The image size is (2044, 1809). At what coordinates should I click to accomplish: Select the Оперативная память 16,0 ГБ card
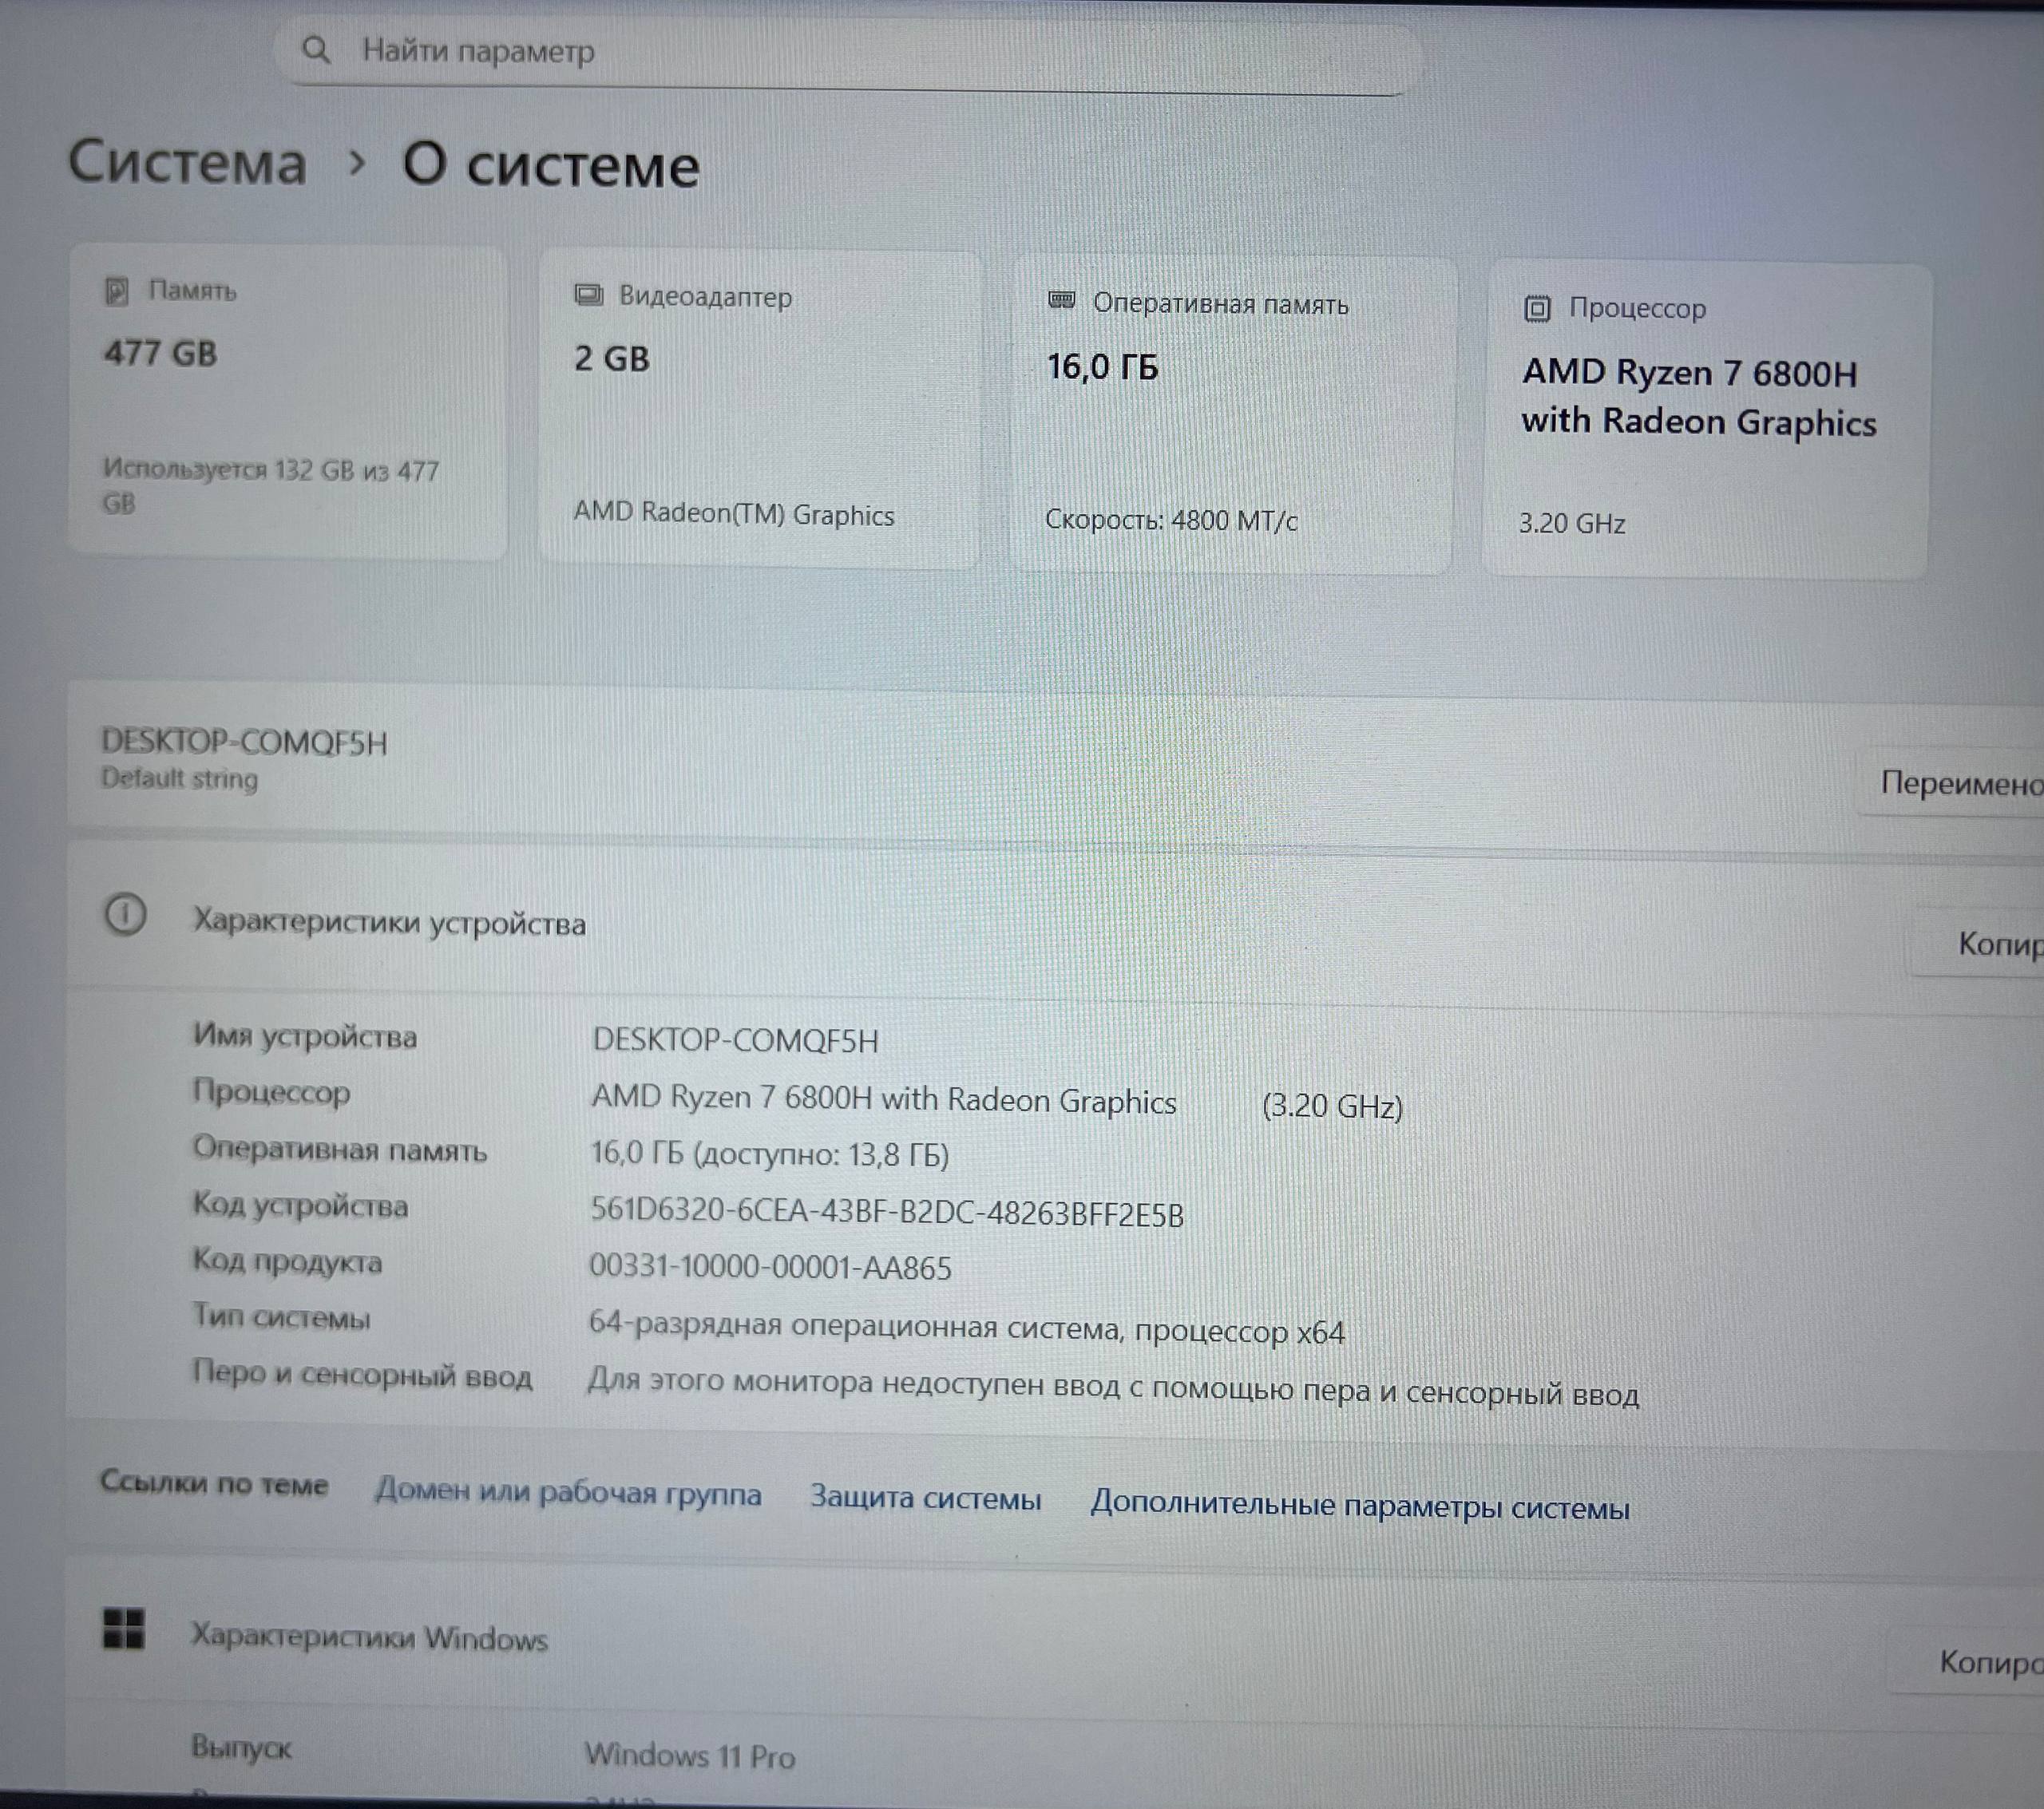tap(1232, 416)
